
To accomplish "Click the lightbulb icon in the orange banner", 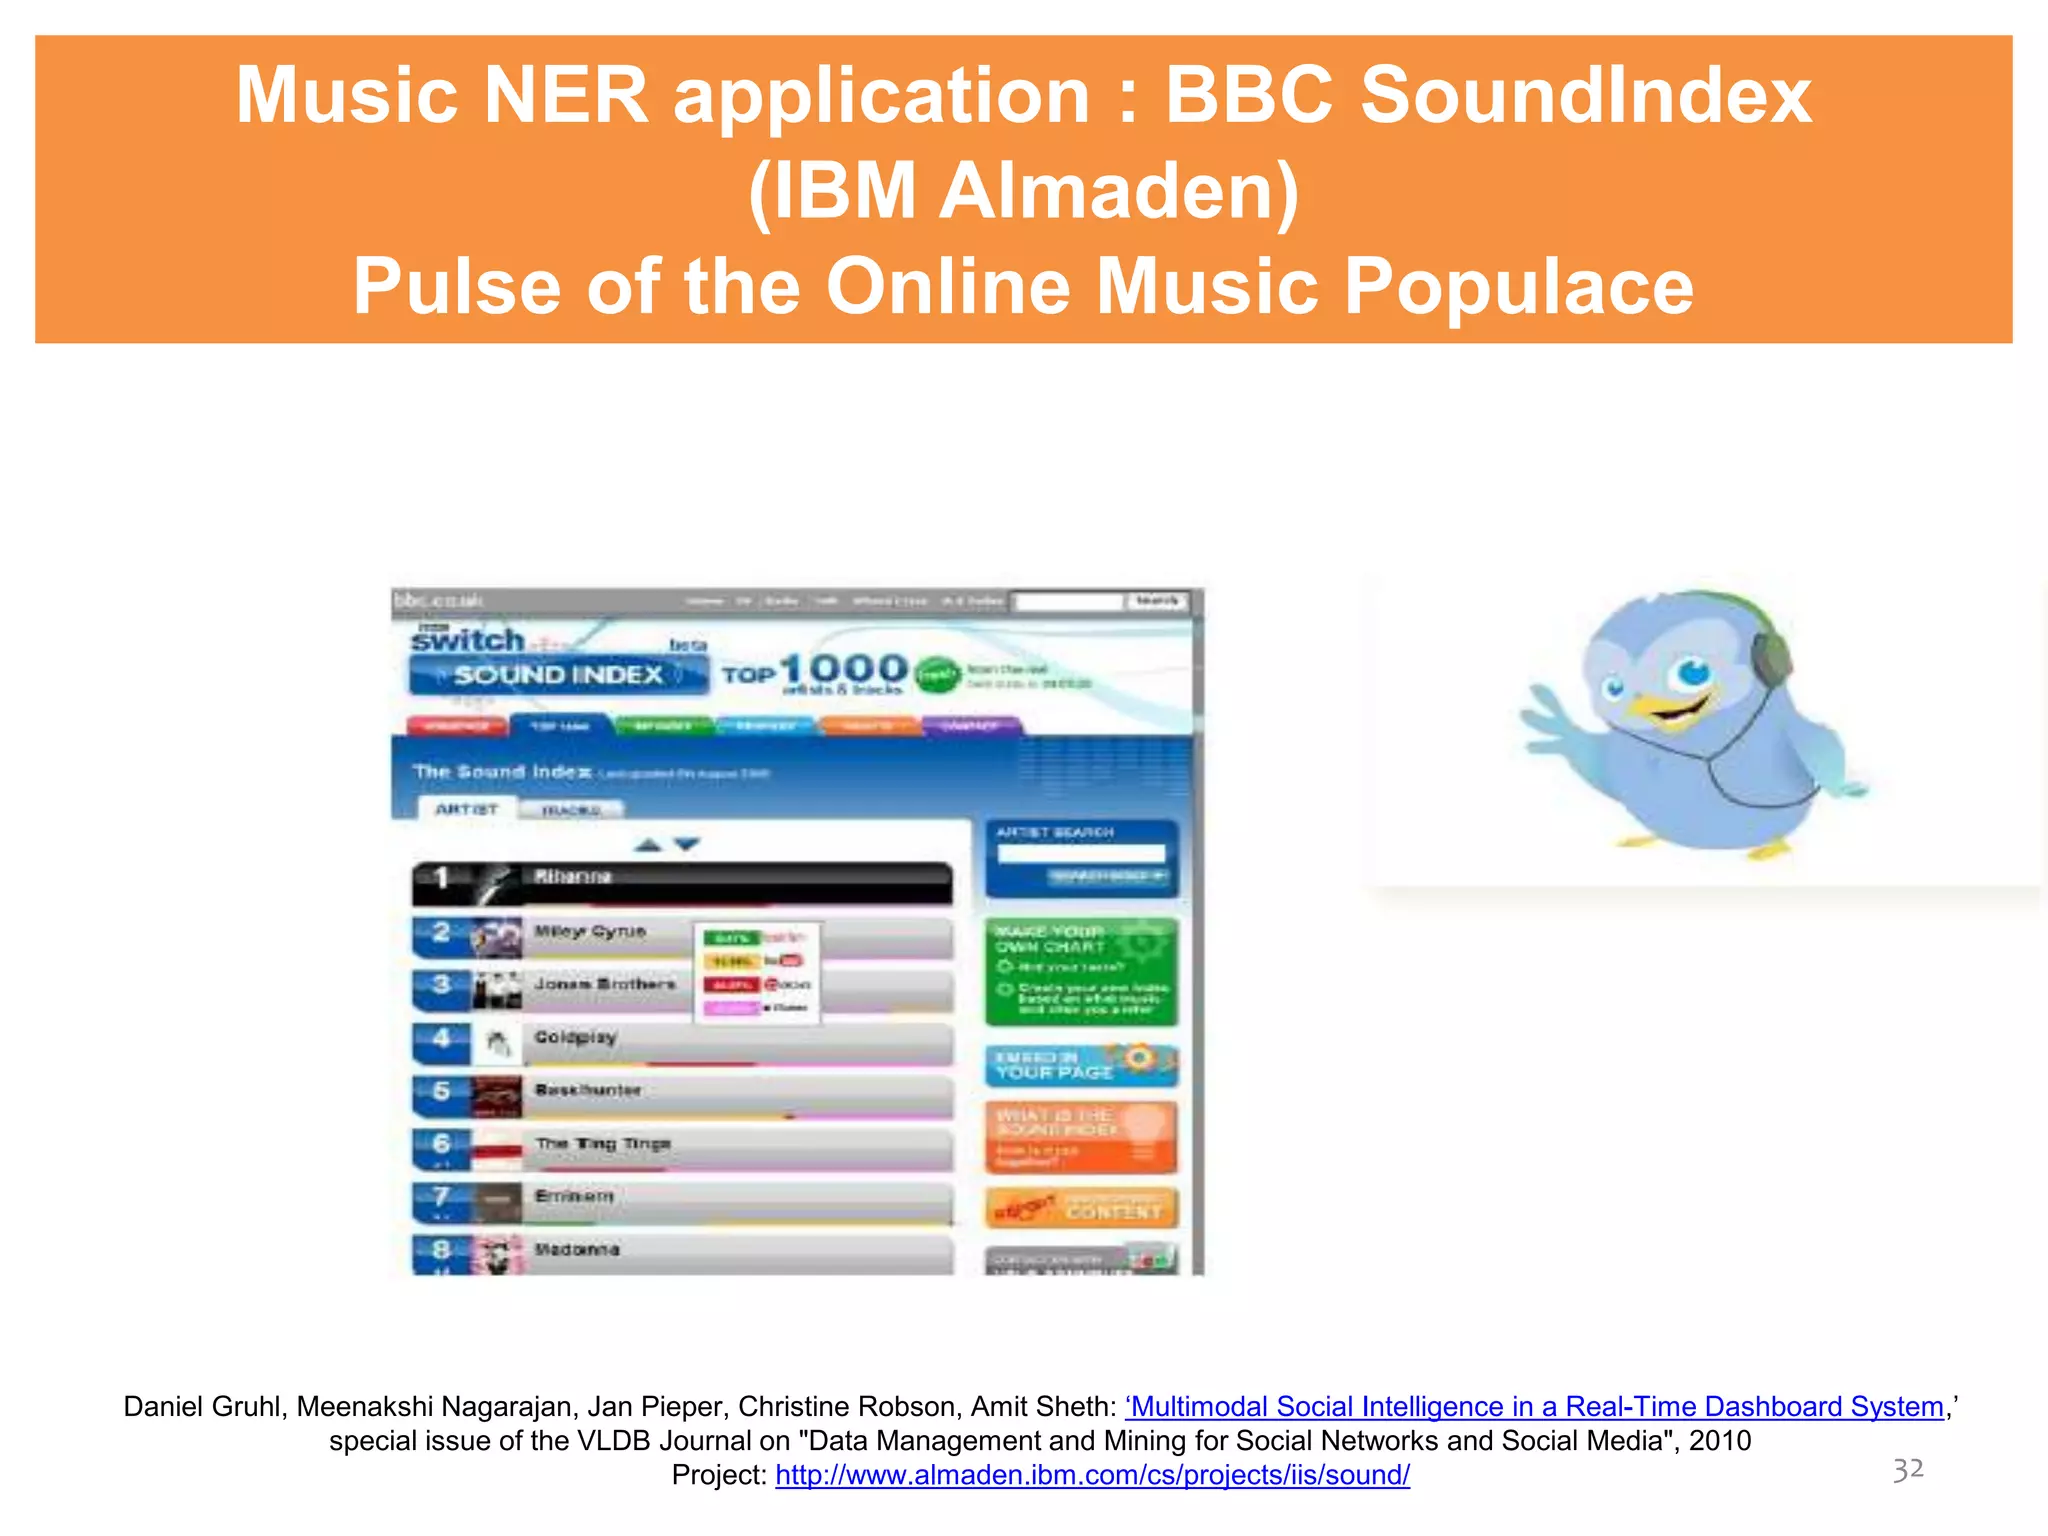I will [1146, 1130].
